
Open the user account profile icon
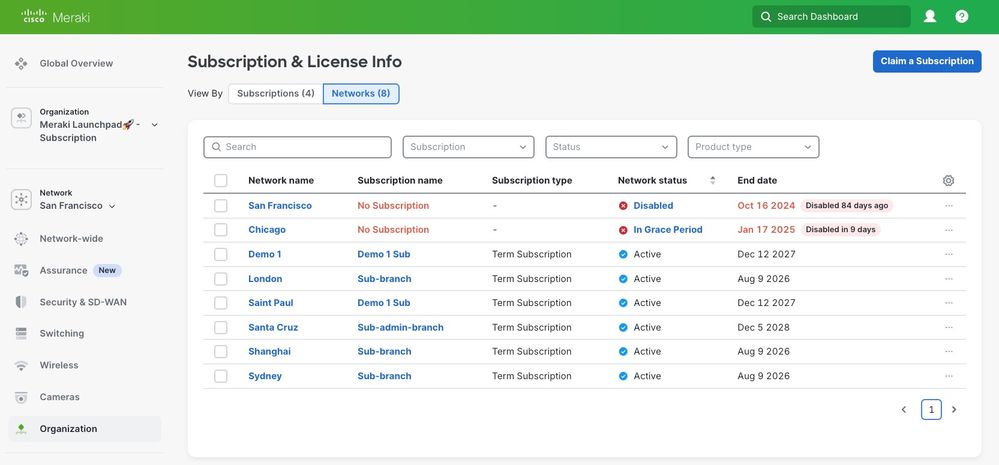[930, 17]
